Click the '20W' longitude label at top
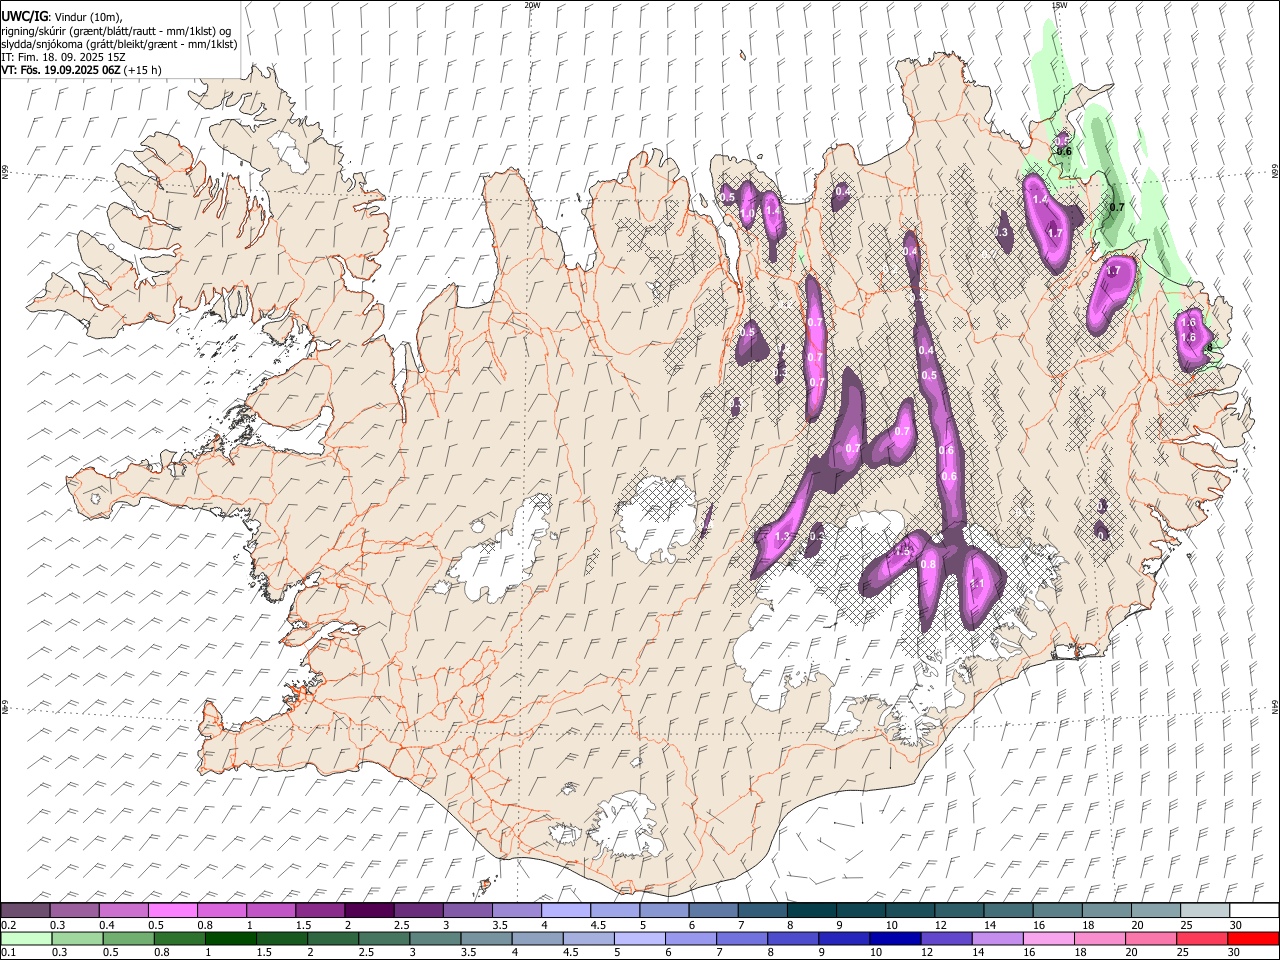 point(533,5)
